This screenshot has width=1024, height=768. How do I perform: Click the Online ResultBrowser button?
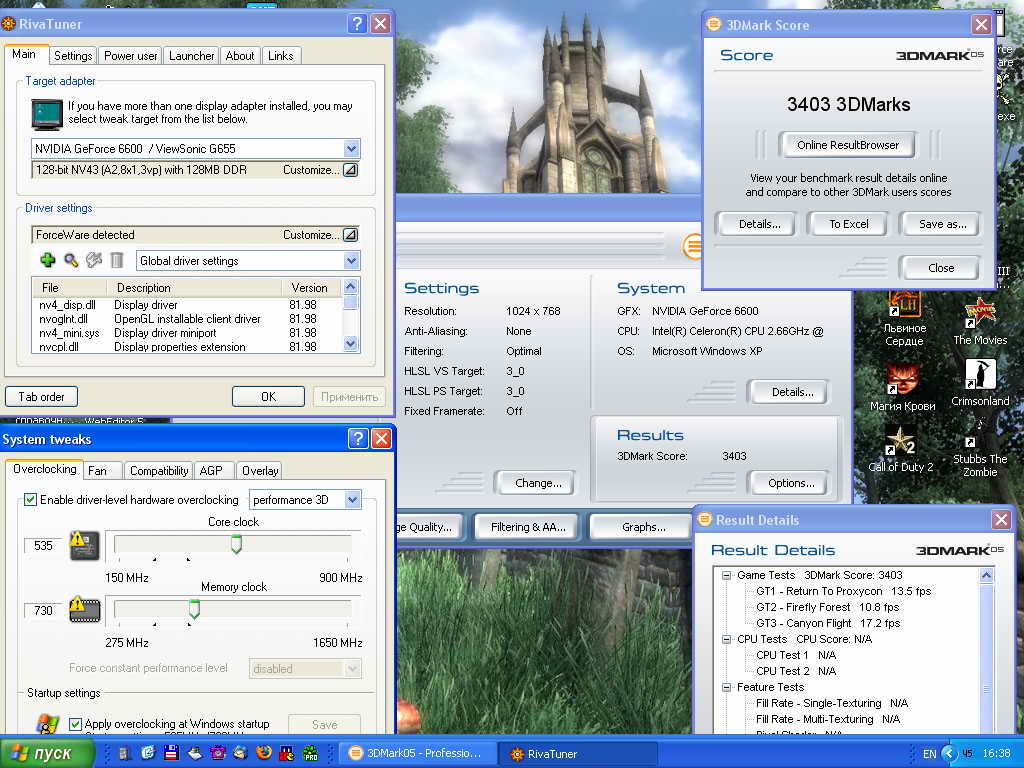coord(848,145)
